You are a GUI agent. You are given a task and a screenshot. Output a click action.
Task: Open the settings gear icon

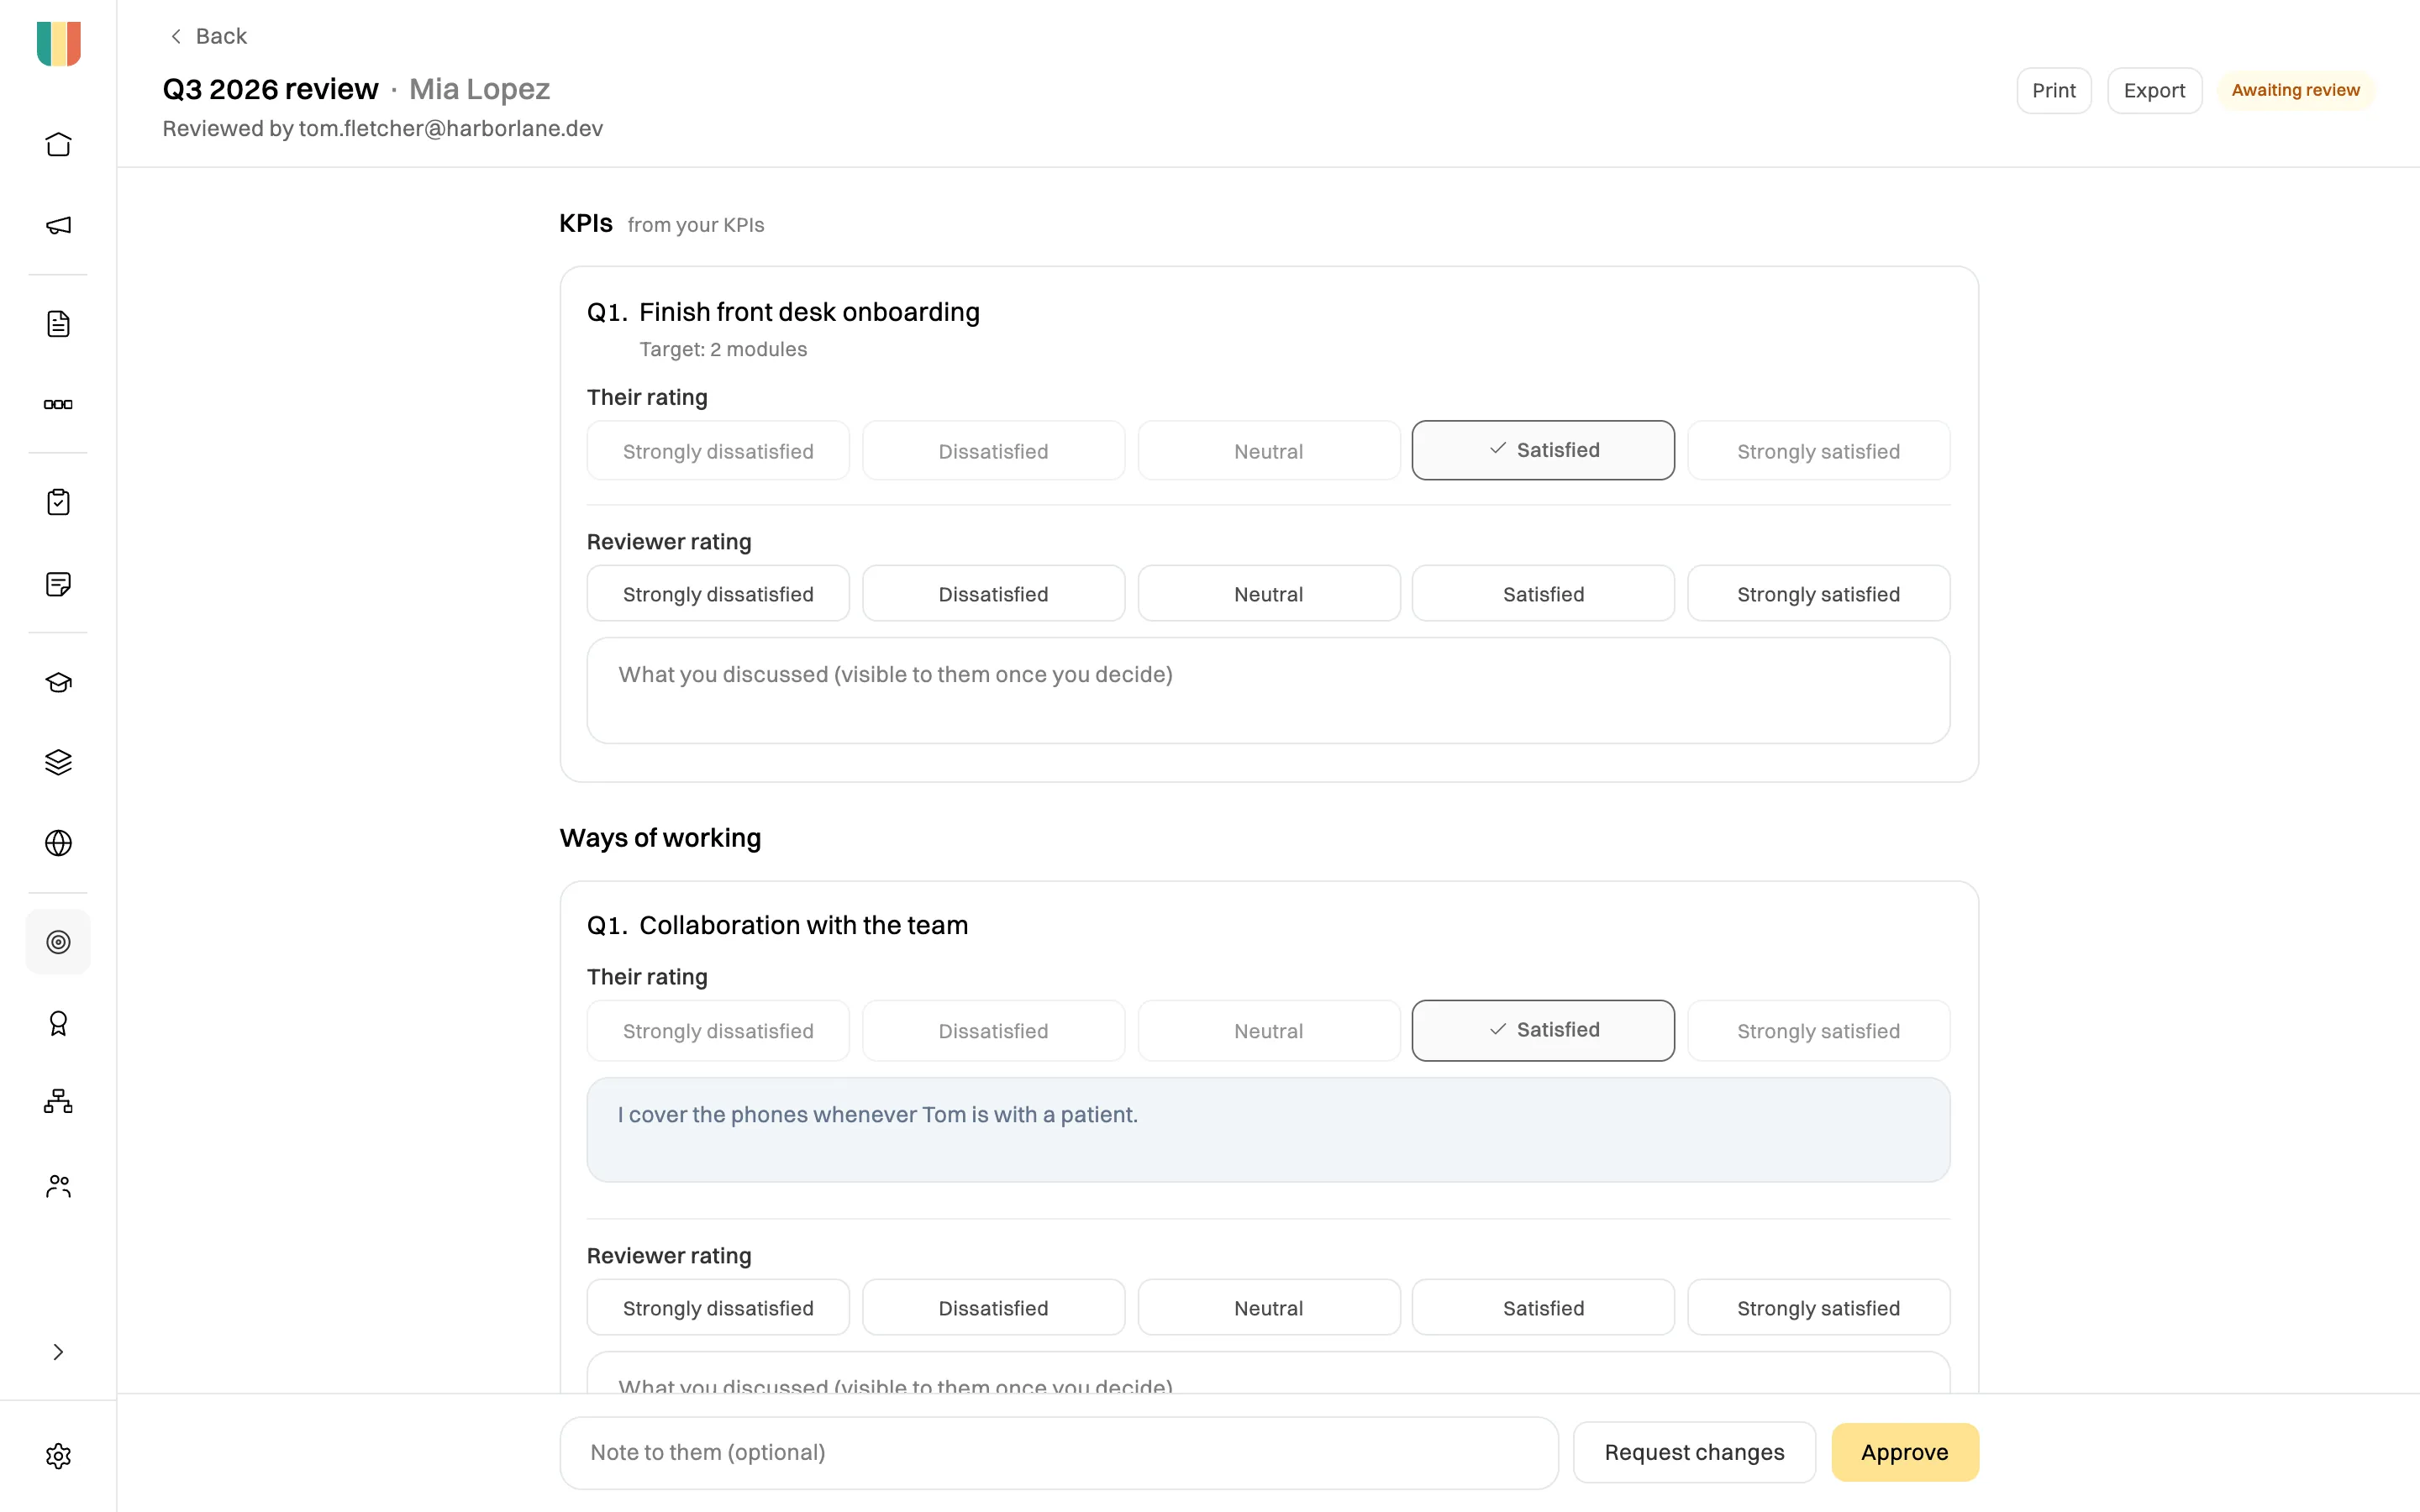[x=58, y=1456]
